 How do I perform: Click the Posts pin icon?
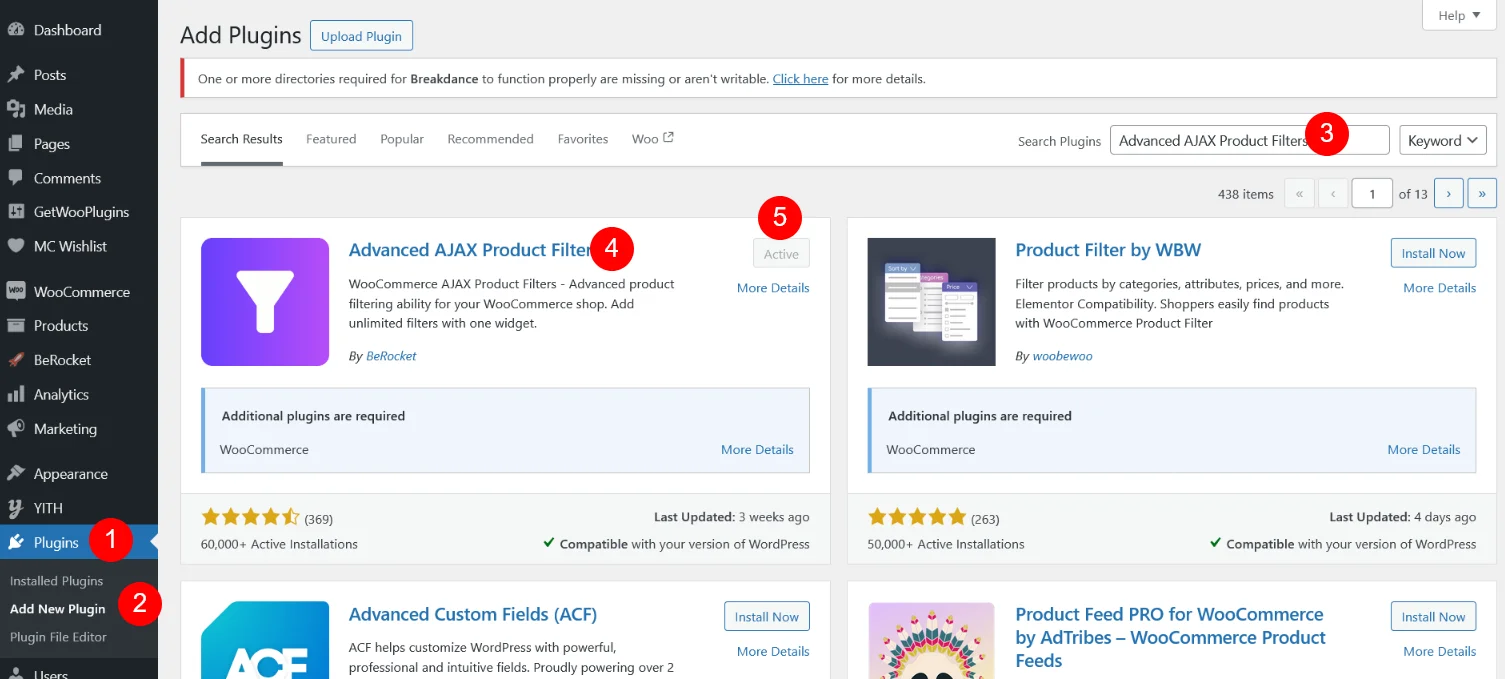pyautogui.click(x=16, y=75)
